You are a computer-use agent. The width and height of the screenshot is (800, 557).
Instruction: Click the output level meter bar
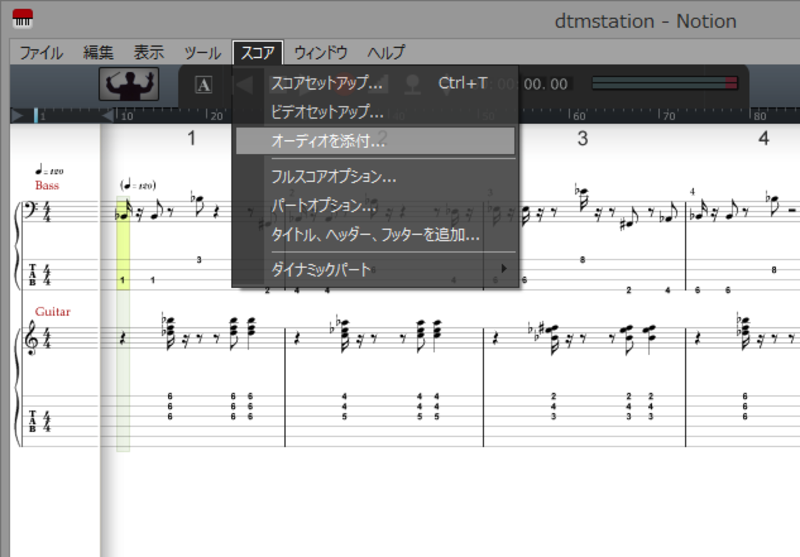pos(664,83)
